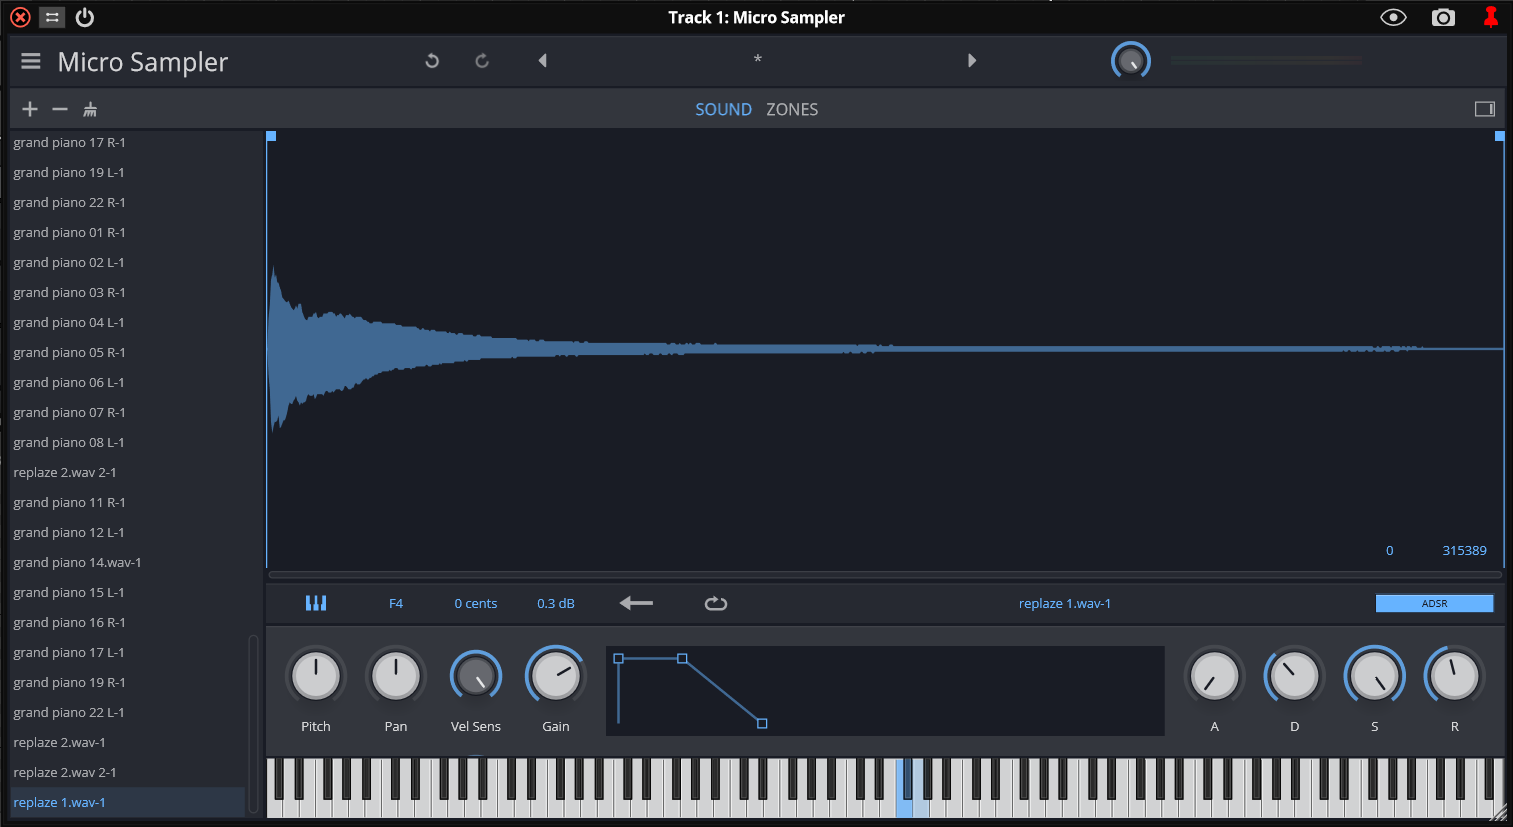The width and height of the screenshot is (1513, 827).
Task: Switch to the ZONES tab
Action: (x=792, y=110)
